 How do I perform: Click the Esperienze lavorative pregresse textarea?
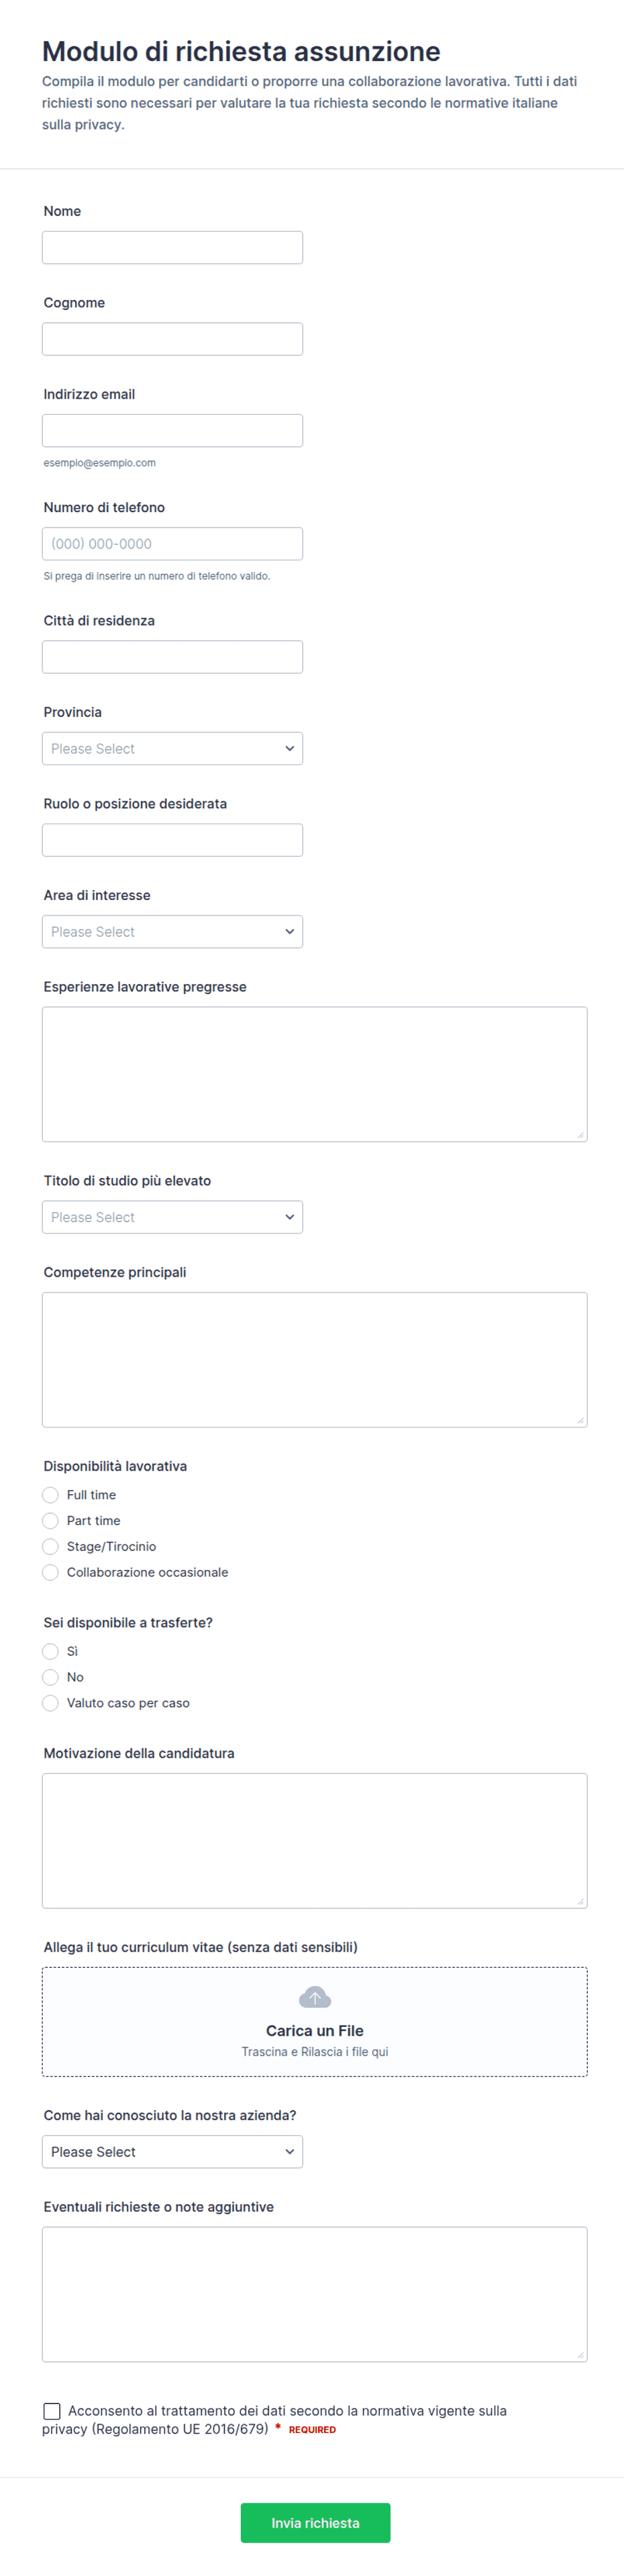314,1073
